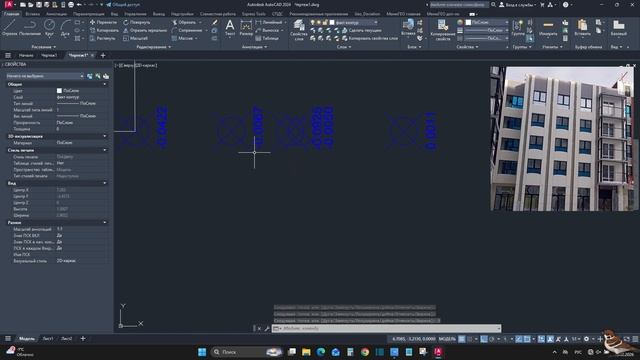Click the AutoCAD icon in taskbar

(x=438, y=352)
